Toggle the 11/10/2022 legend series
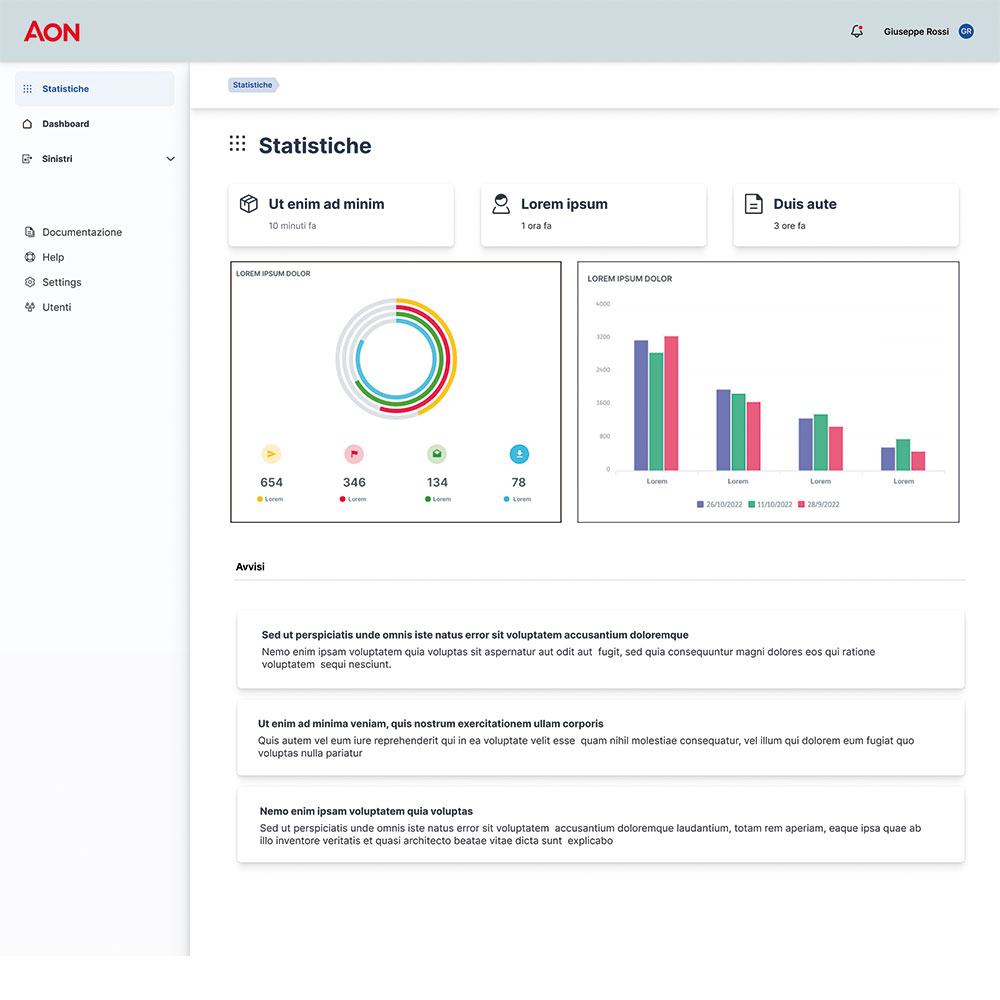1000x1000 pixels. 770,504
